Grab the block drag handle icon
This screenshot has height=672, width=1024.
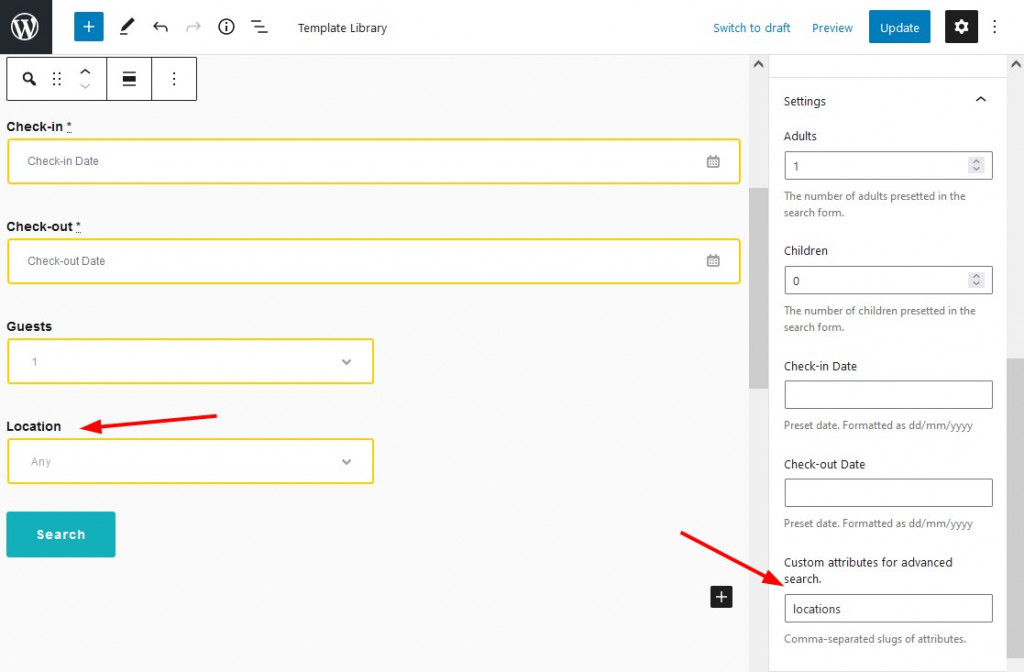pyautogui.click(x=57, y=79)
